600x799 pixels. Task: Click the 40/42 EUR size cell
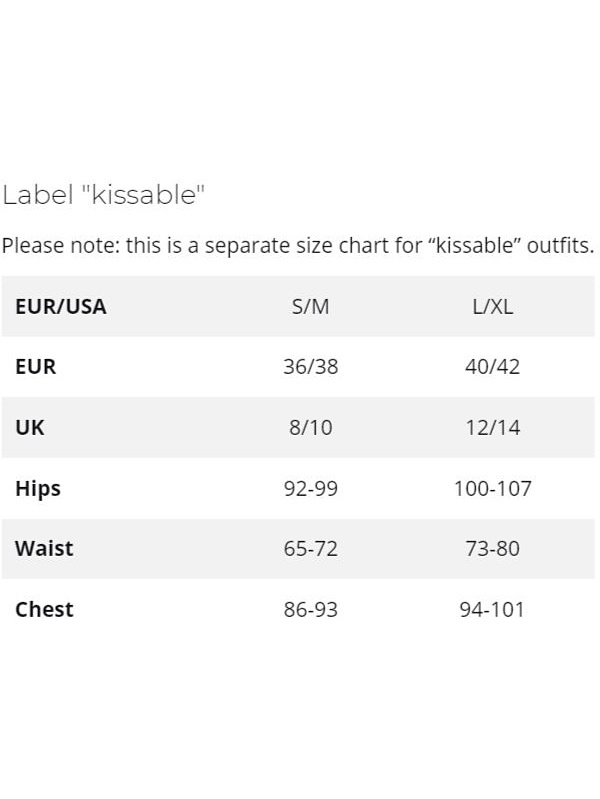coord(492,367)
